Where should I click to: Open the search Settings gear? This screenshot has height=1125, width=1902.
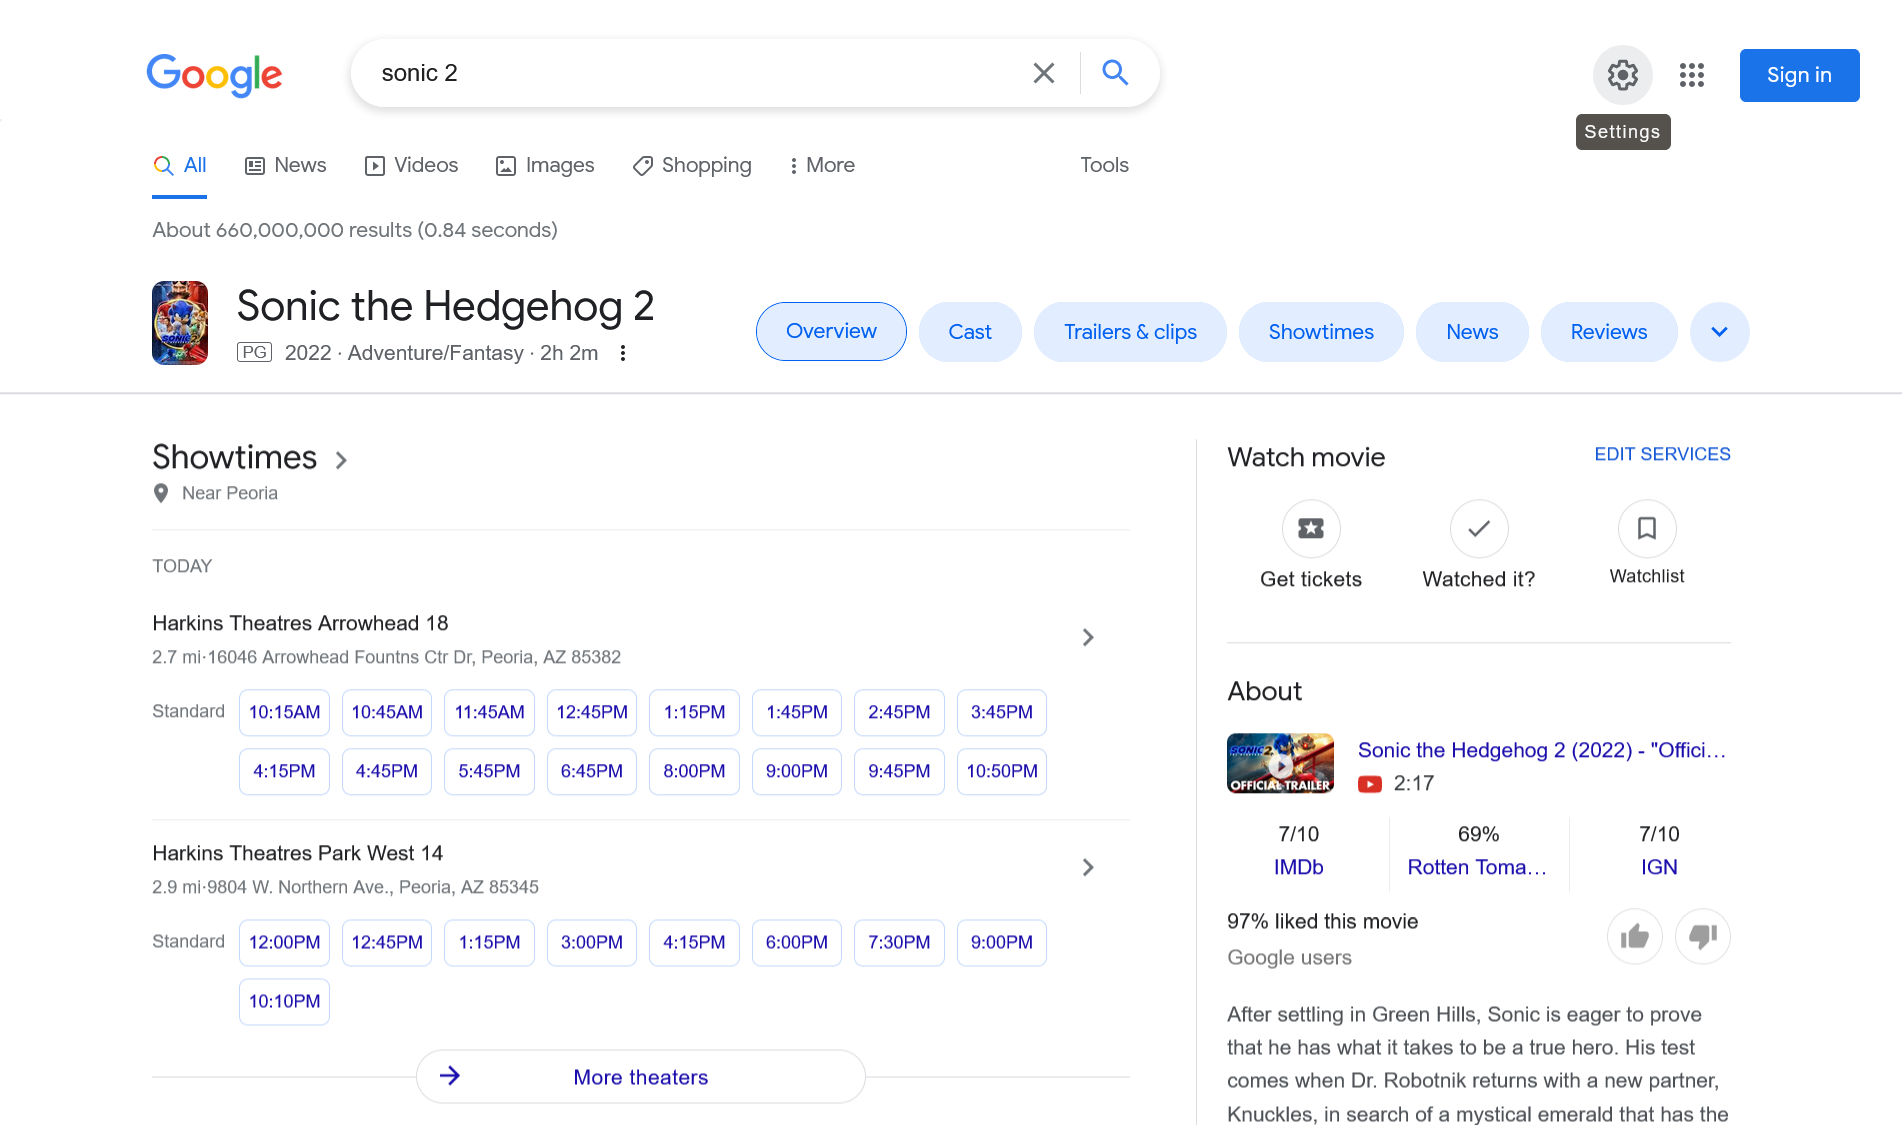(x=1622, y=75)
